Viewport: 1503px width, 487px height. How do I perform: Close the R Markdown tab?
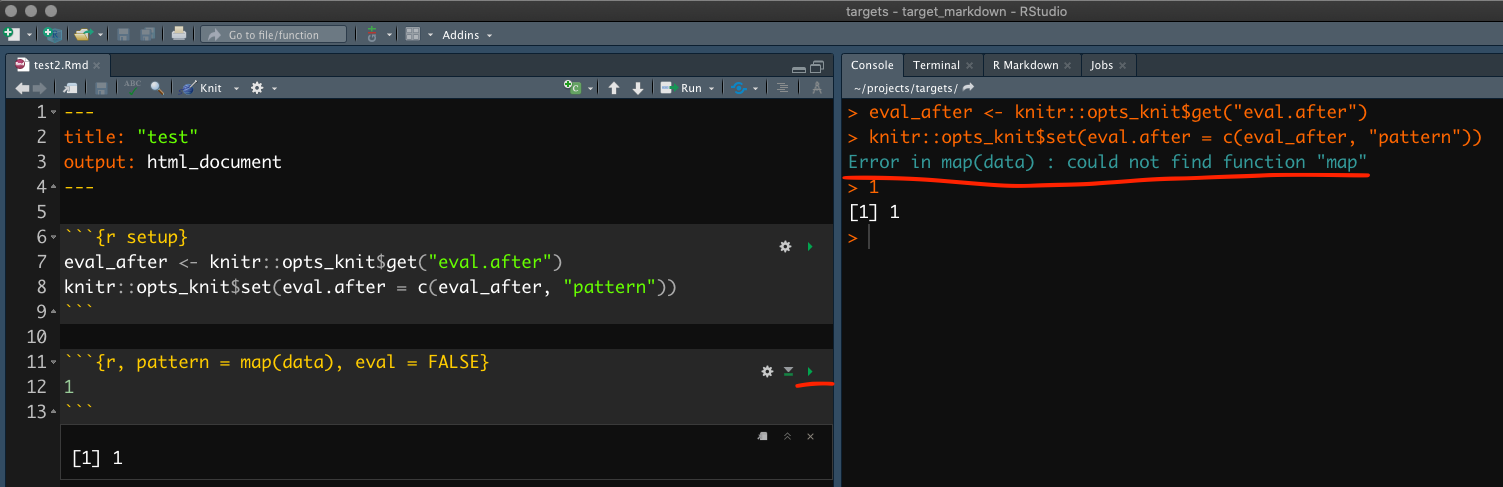pos(1068,66)
